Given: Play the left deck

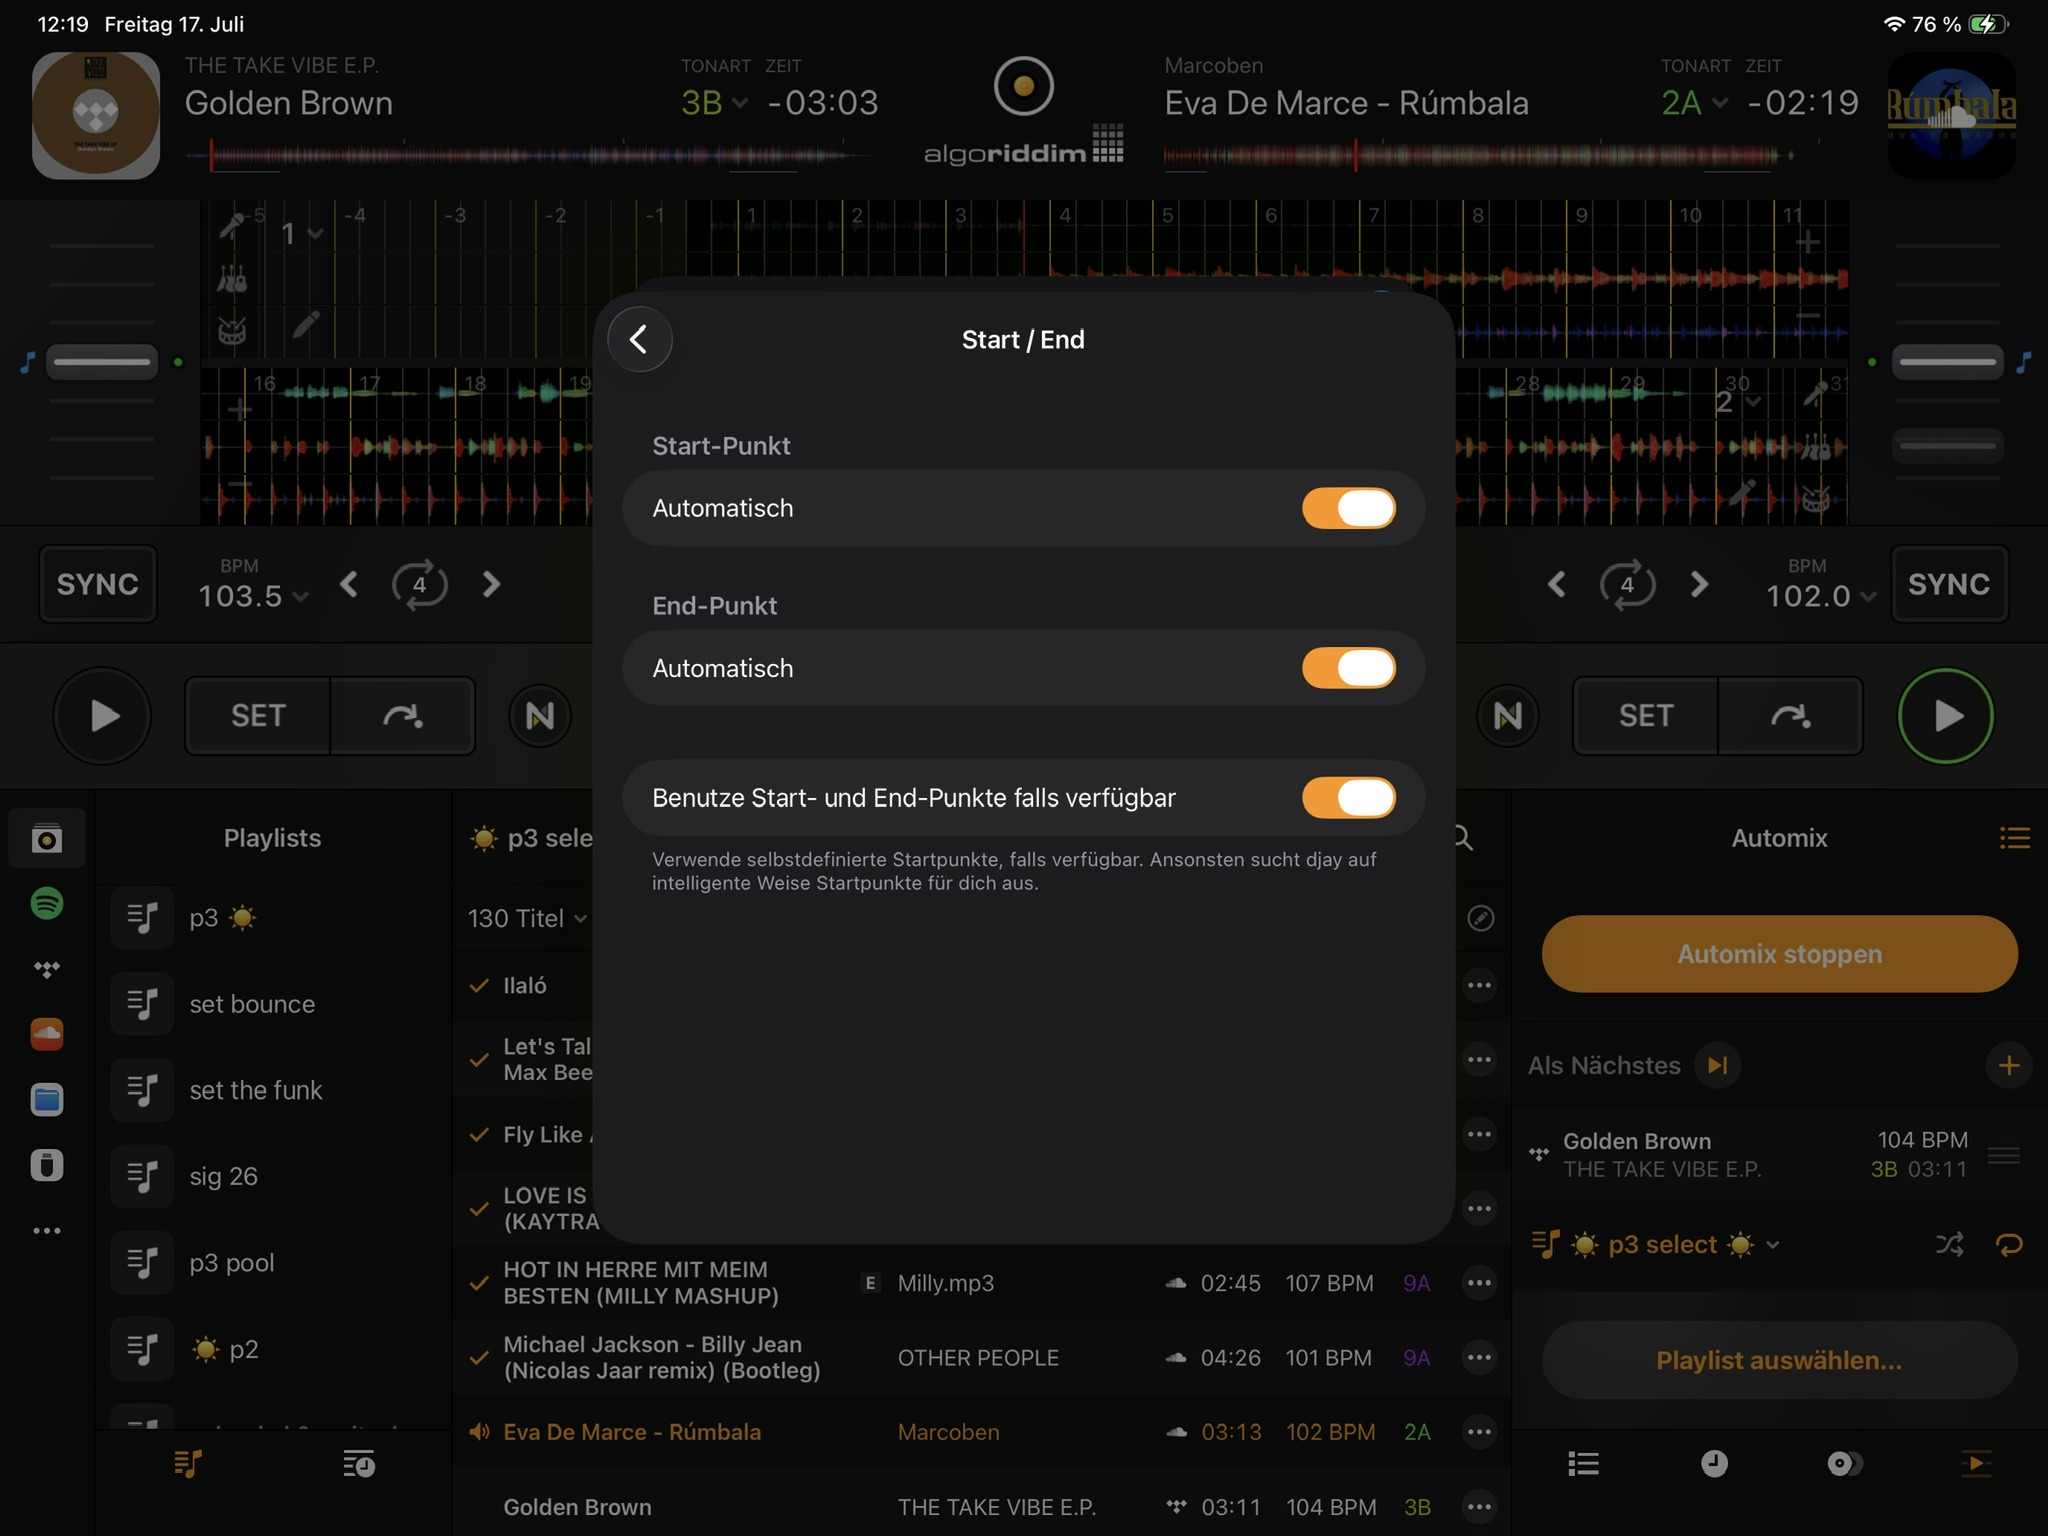Looking at the screenshot, I should point(102,716).
